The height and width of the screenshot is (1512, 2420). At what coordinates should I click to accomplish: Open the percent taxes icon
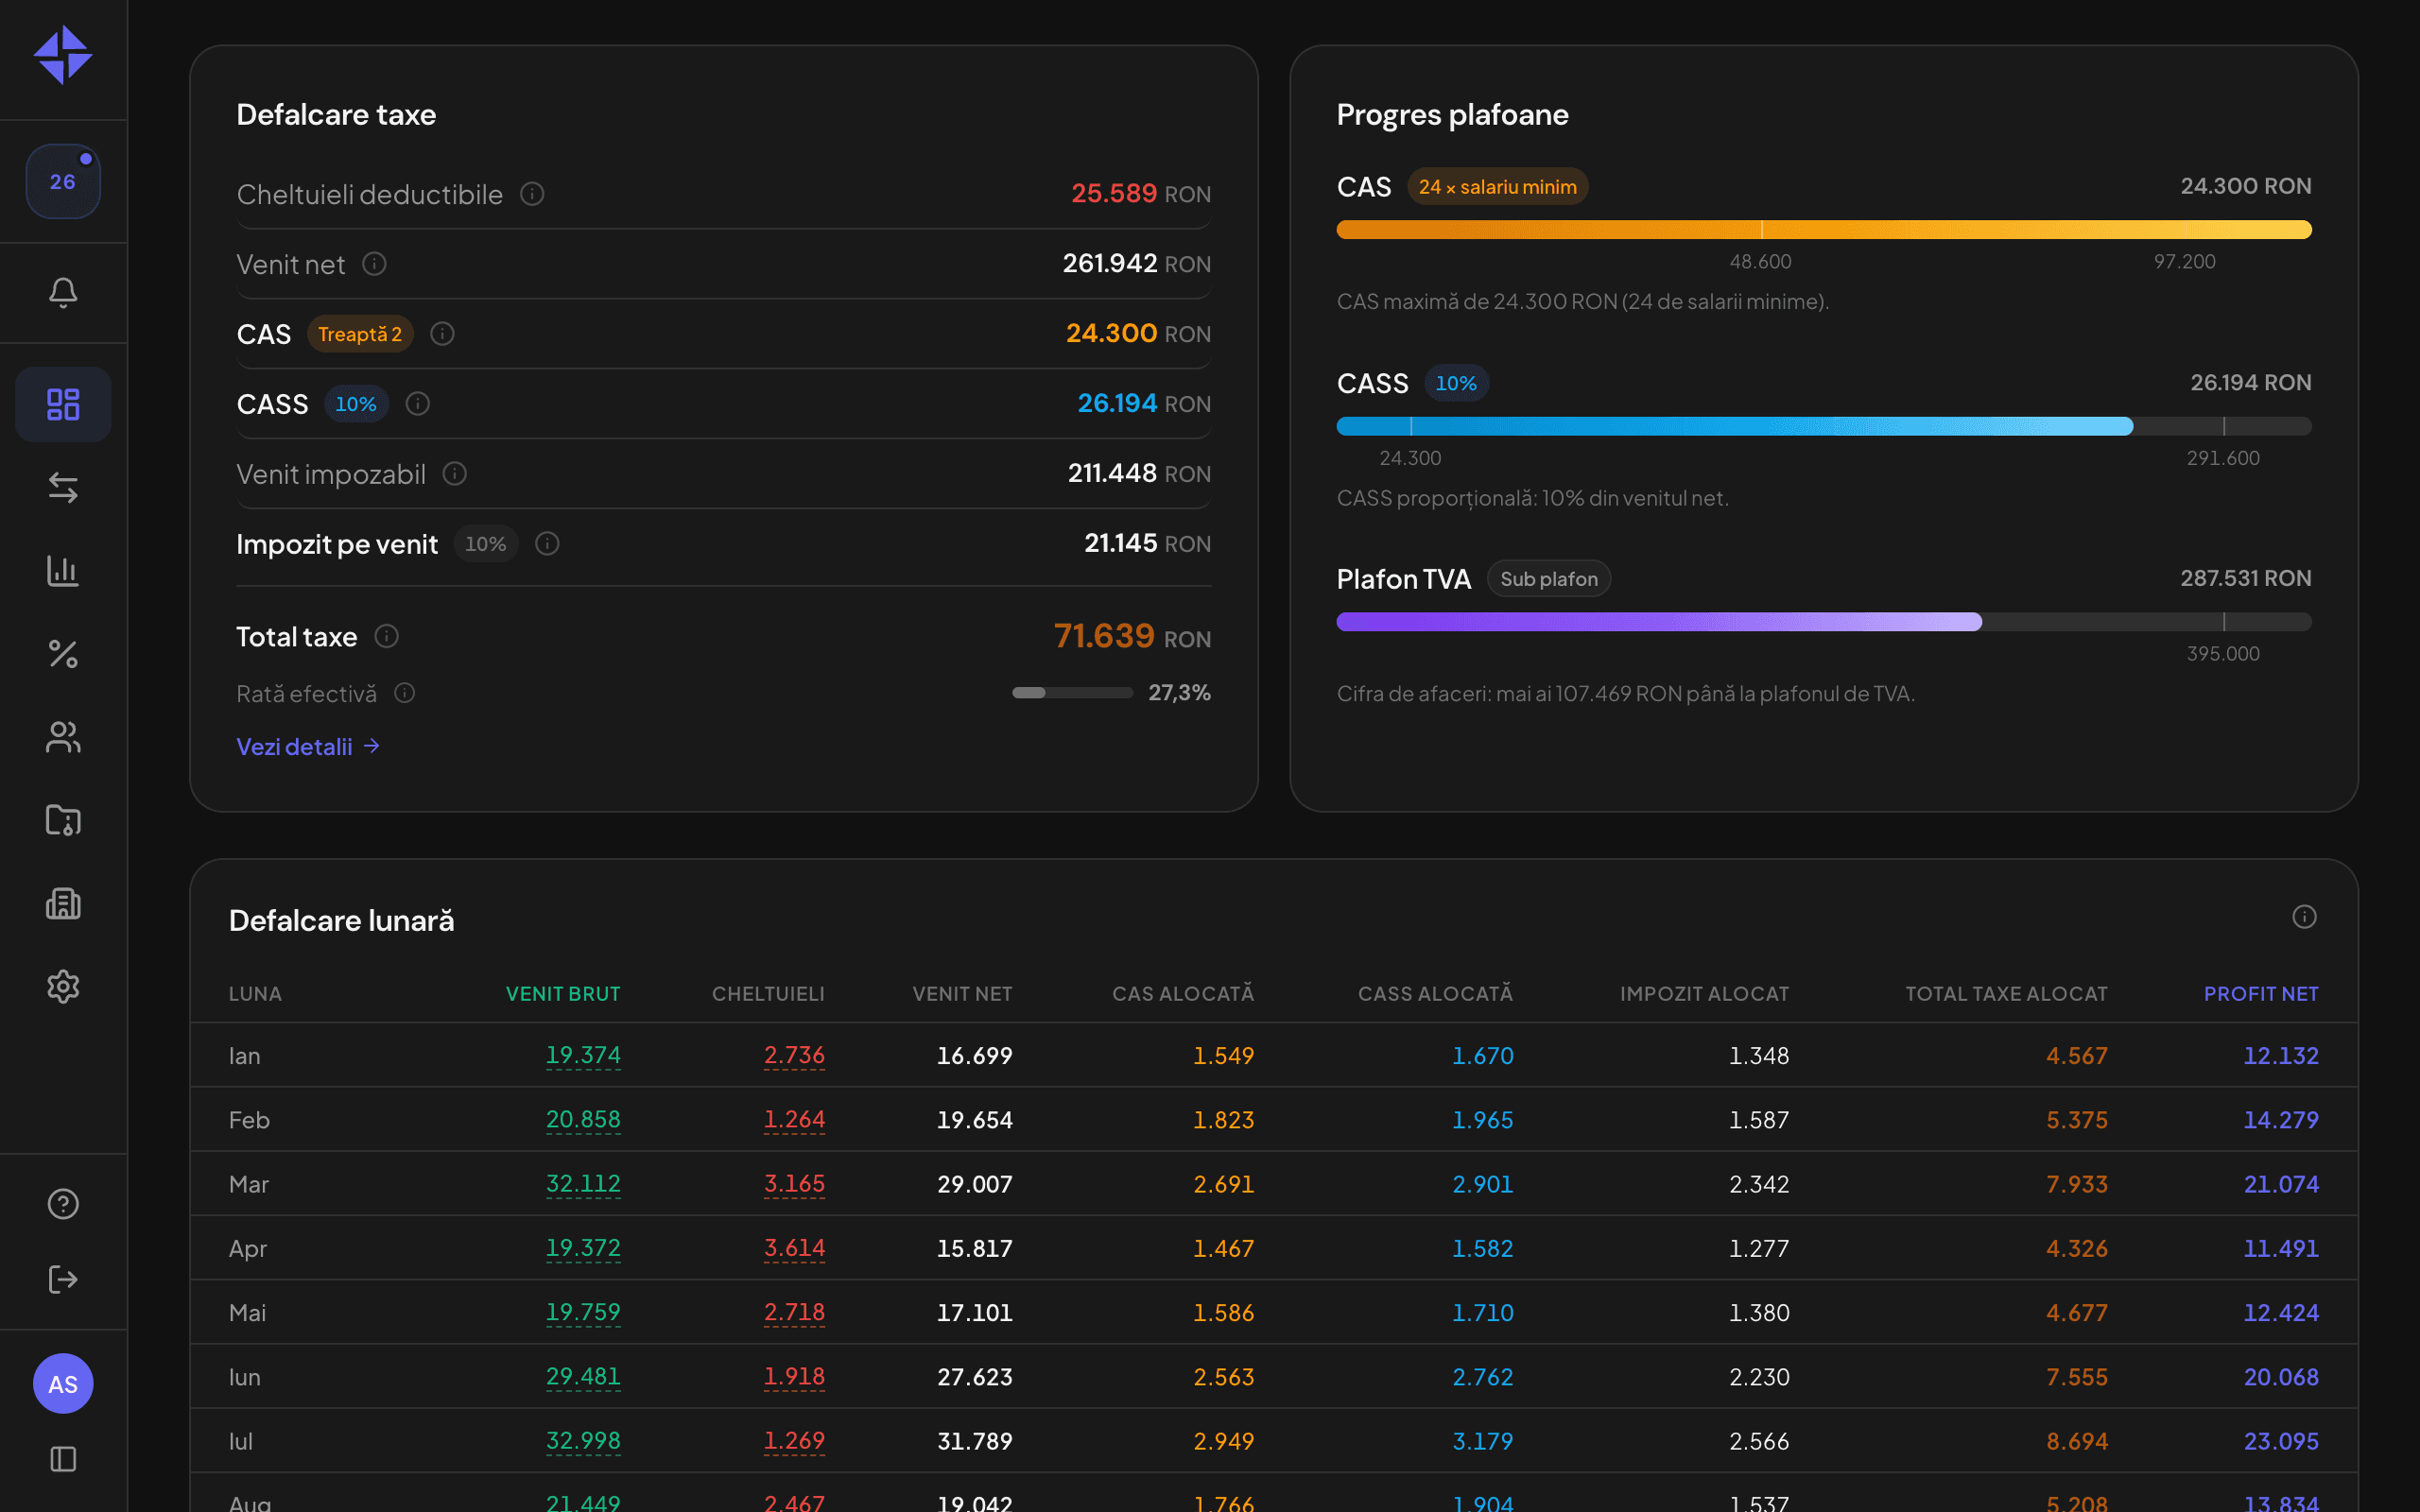click(x=63, y=654)
